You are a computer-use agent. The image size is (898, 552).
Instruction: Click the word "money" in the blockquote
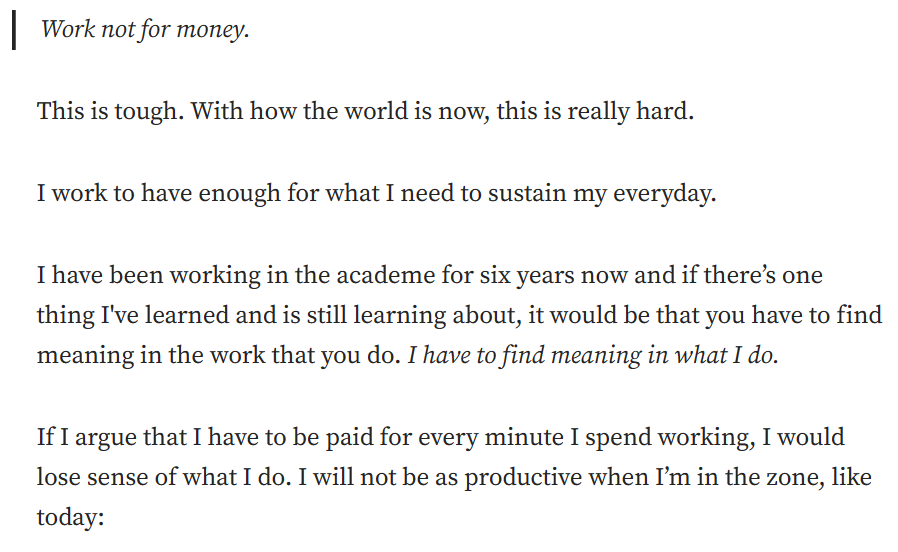pyautogui.click(x=210, y=30)
